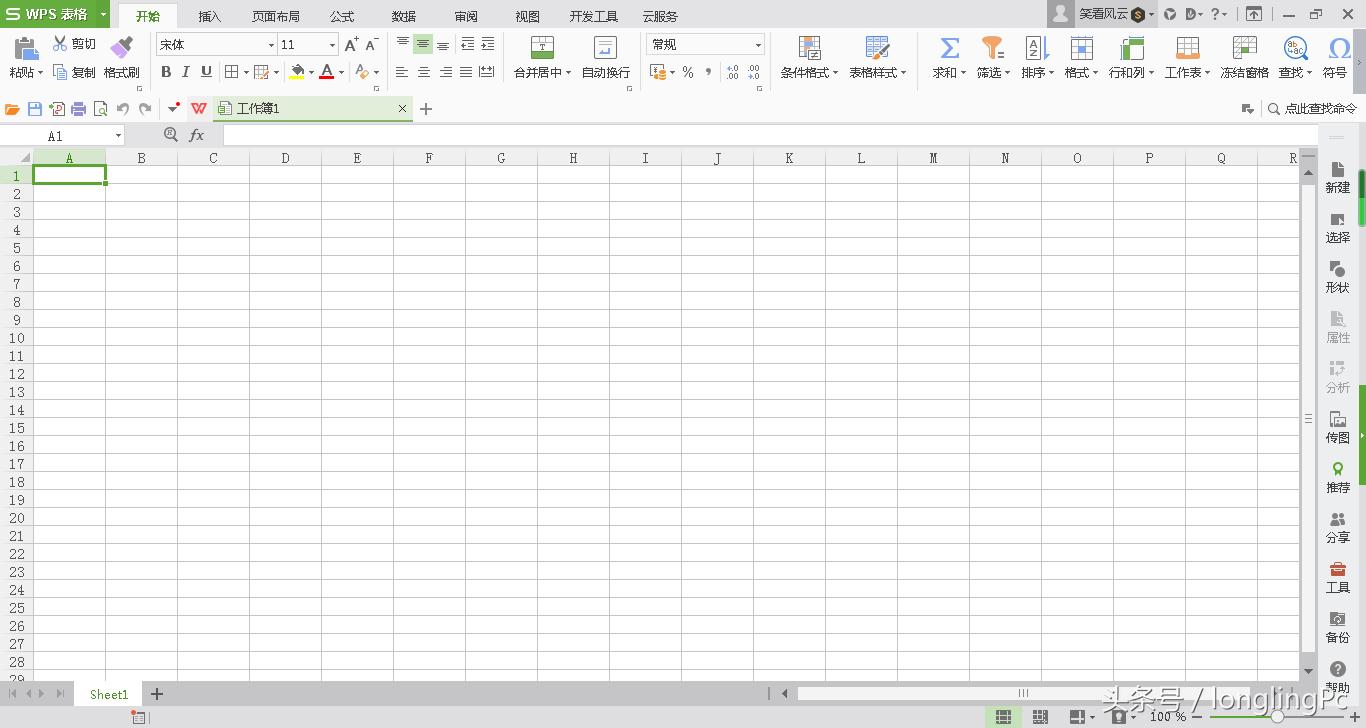The image size is (1366, 728).
Task: Click the AutoSum (求和) sigma icon
Action: pyautogui.click(x=949, y=47)
